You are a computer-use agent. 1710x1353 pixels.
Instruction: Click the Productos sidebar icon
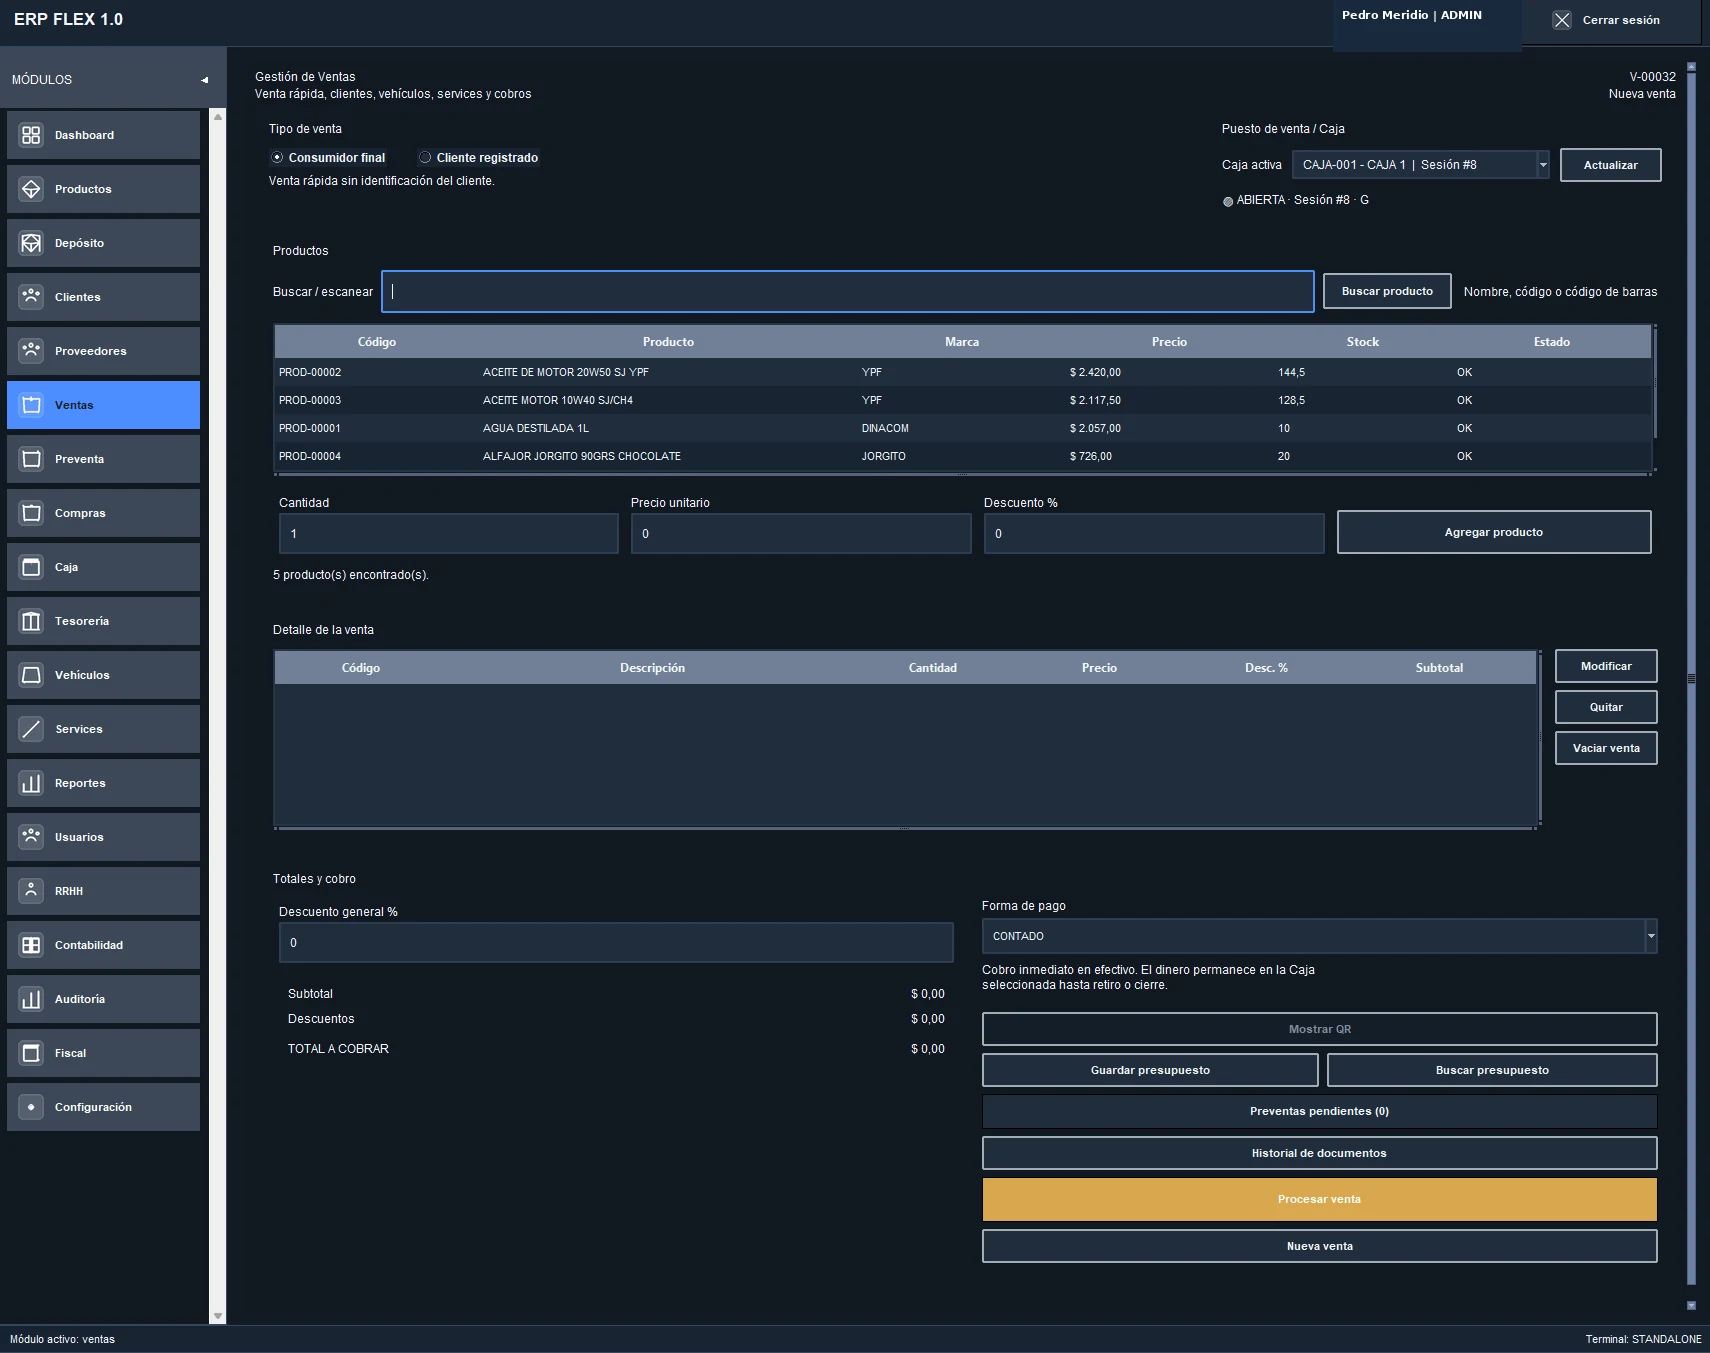[31, 189]
